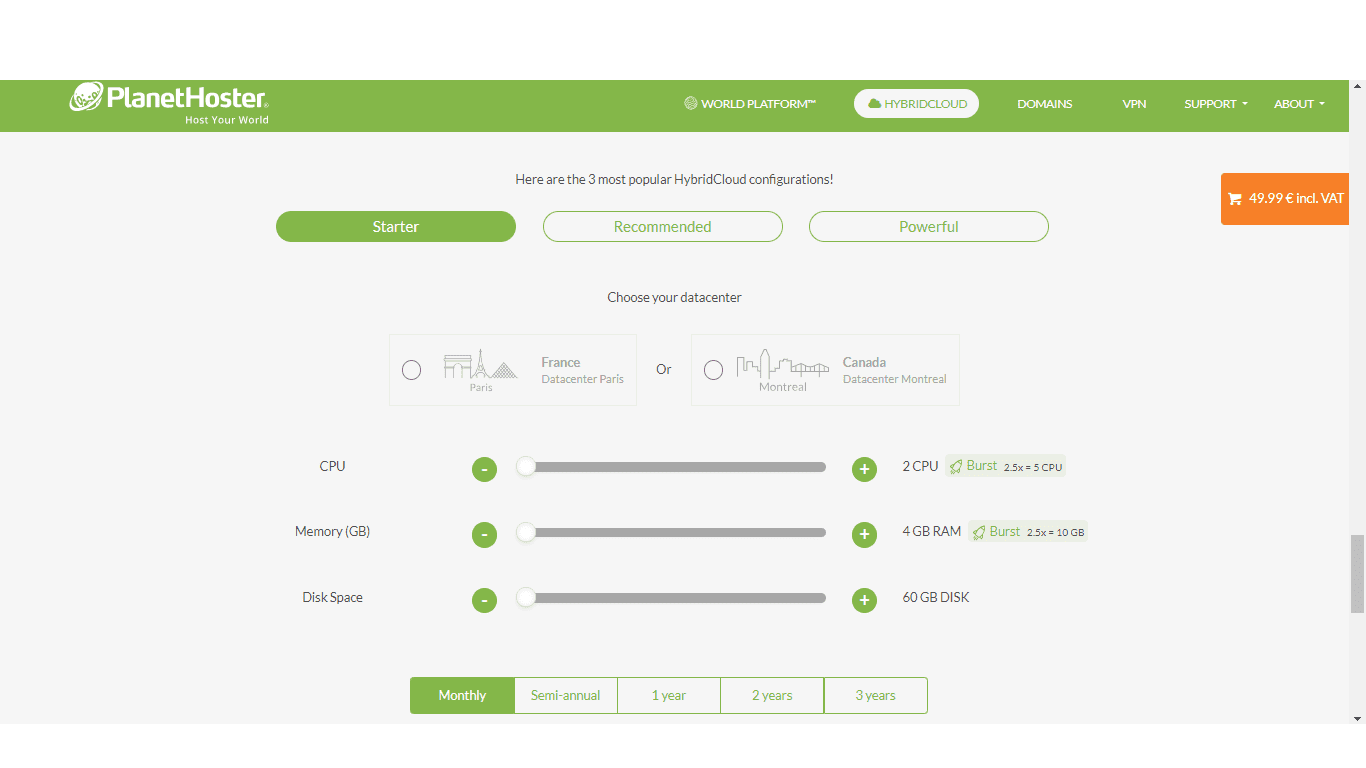This screenshot has width=1366, height=768.
Task: Click the page vertical scrollbar thumb
Action: coord(1357,573)
